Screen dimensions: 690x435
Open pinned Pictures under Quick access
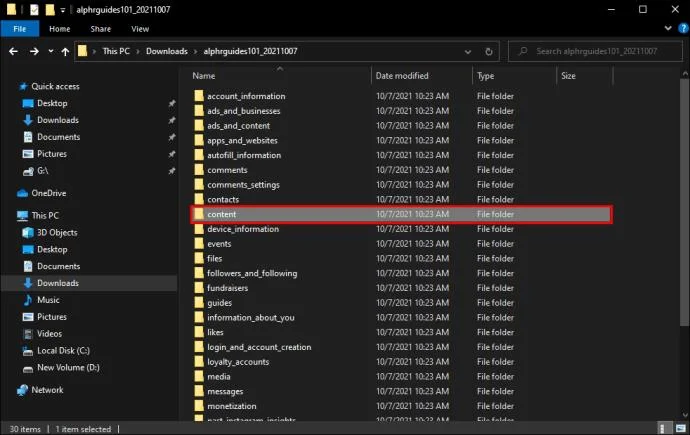tap(51, 154)
